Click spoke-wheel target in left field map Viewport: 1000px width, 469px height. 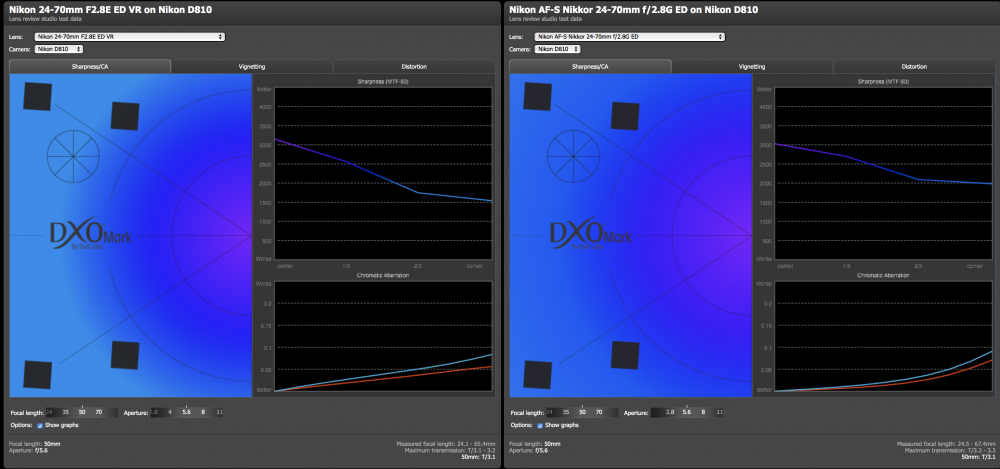pos(73,156)
